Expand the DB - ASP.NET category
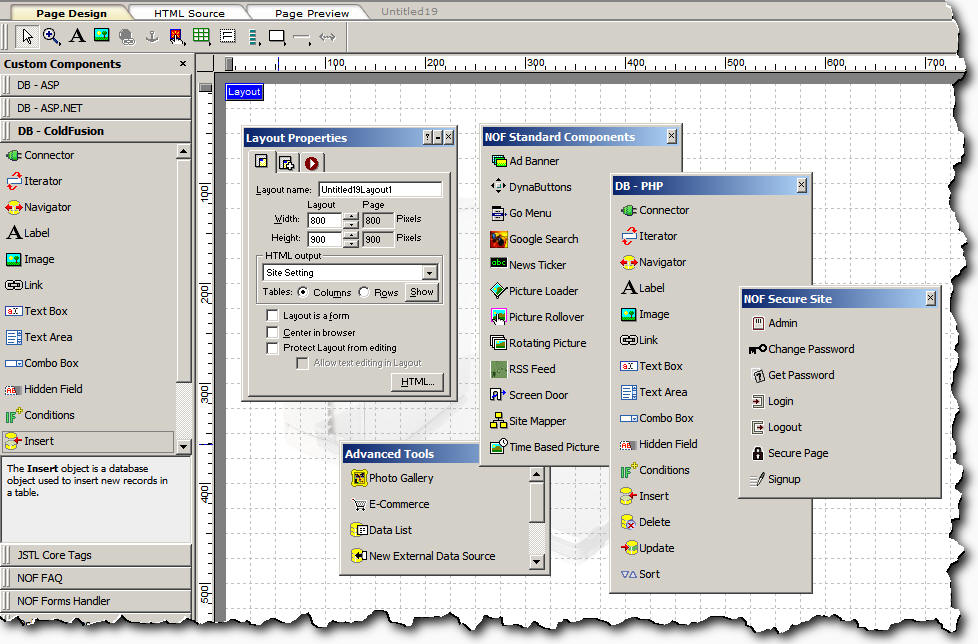Image resolution: width=978 pixels, height=644 pixels. [96, 108]
